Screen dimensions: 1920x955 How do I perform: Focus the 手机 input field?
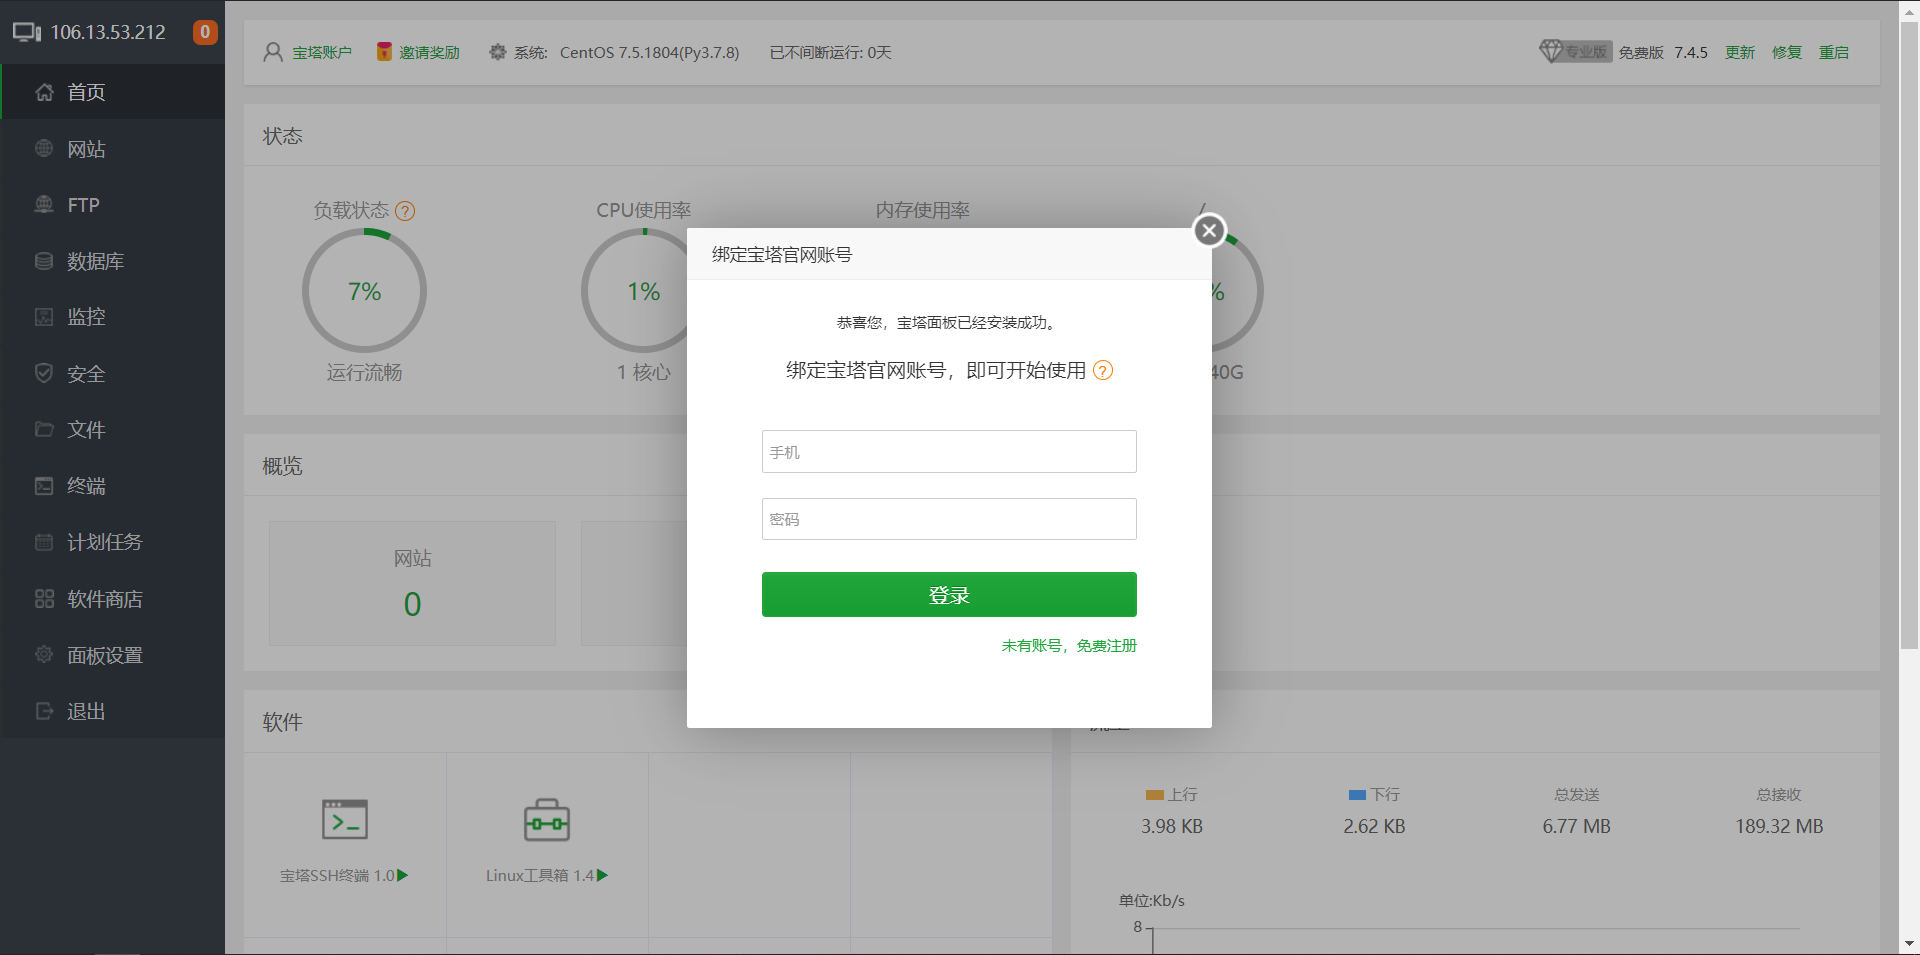coord(949,452)
